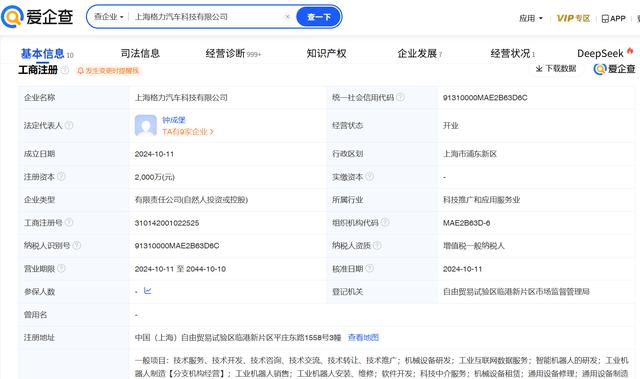The height and width of the screenshot is (379, 640).
Task: Open the 查看地图 link
Action: coord(363,337)
